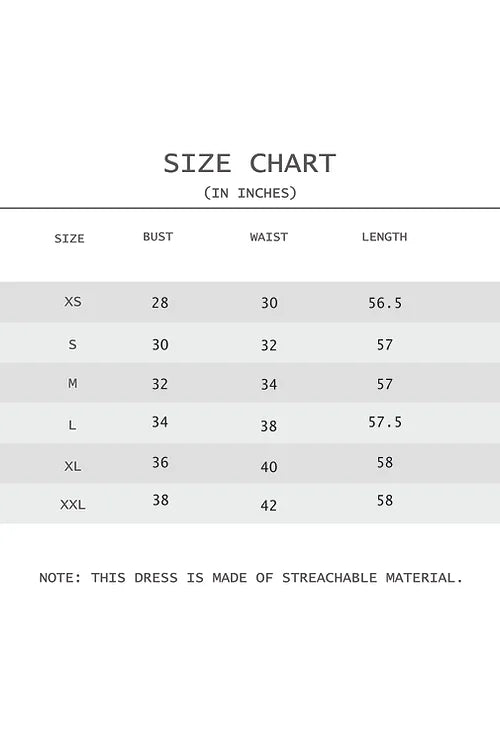Viewport: 500px width, 750px height.
Task: Click the XL bust value 36
Action: 160,463
